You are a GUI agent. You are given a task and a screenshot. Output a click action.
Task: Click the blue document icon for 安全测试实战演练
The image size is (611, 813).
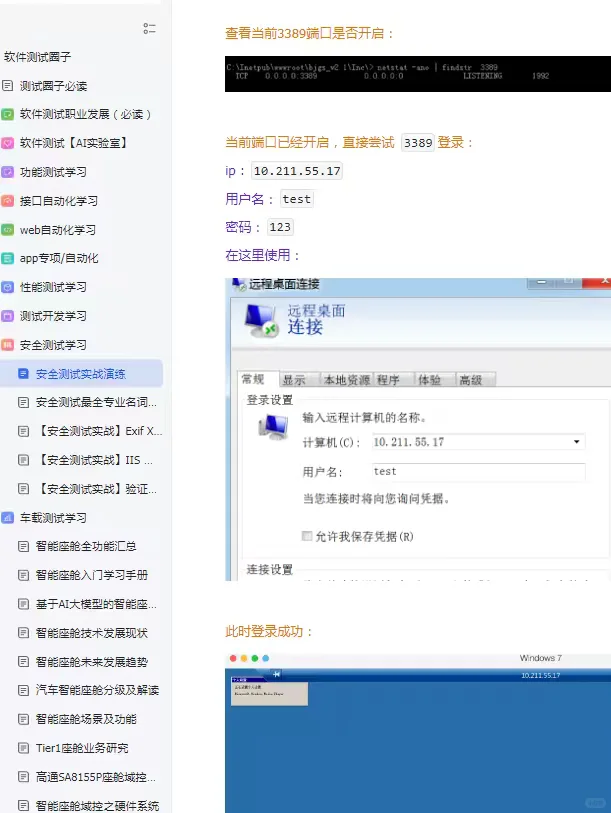(23, 373)
